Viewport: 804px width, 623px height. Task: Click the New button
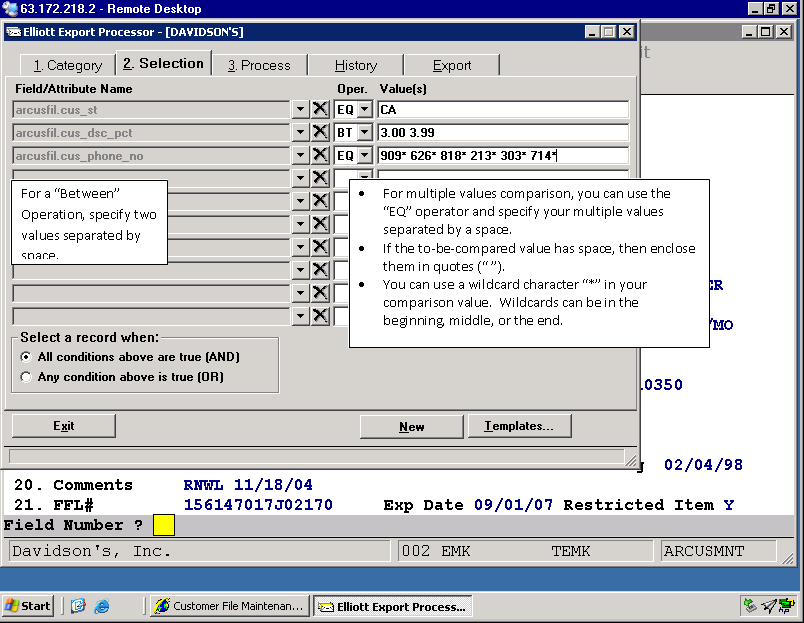coord(412,427)
